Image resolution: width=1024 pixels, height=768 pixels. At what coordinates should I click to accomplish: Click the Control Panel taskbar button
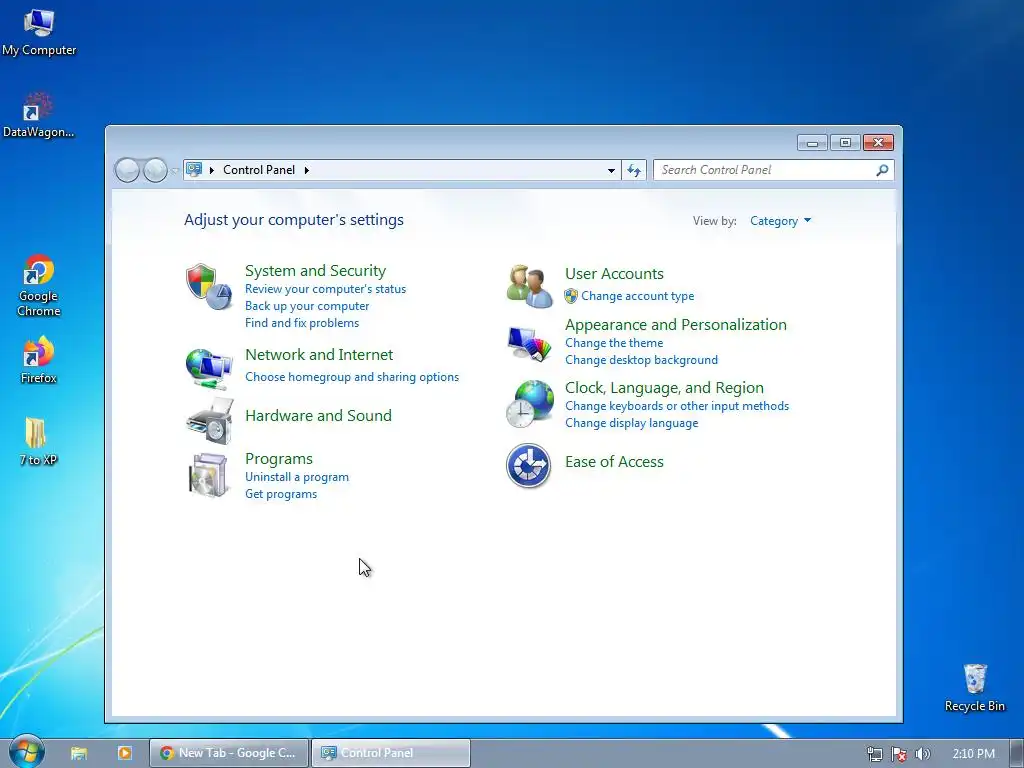[x=391, y=753]
